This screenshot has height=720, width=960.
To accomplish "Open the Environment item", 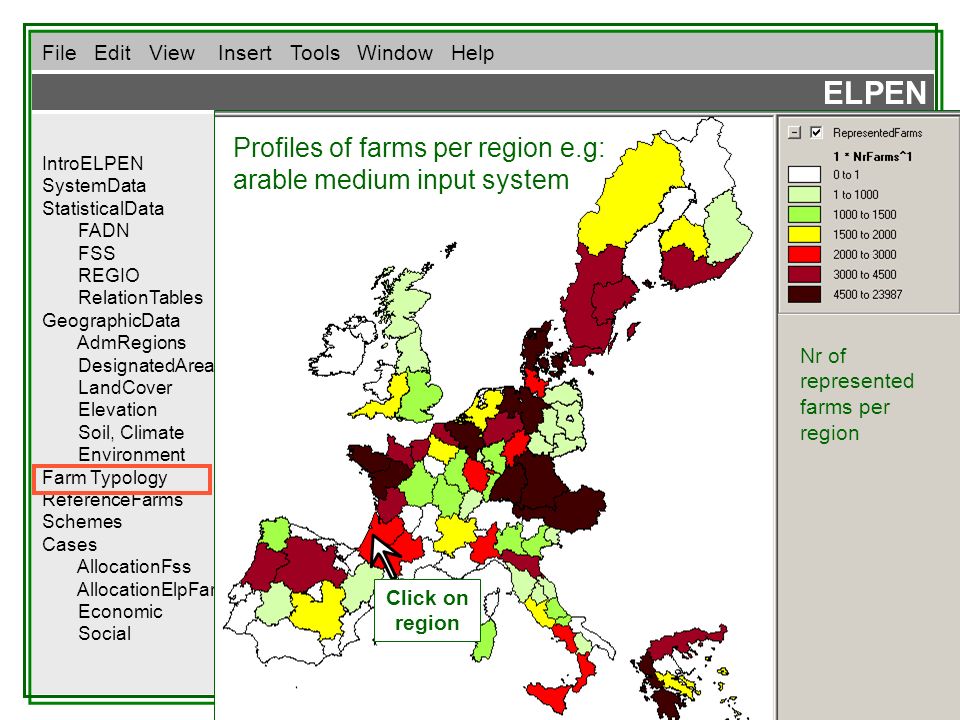I will click(x=132, y=454).
